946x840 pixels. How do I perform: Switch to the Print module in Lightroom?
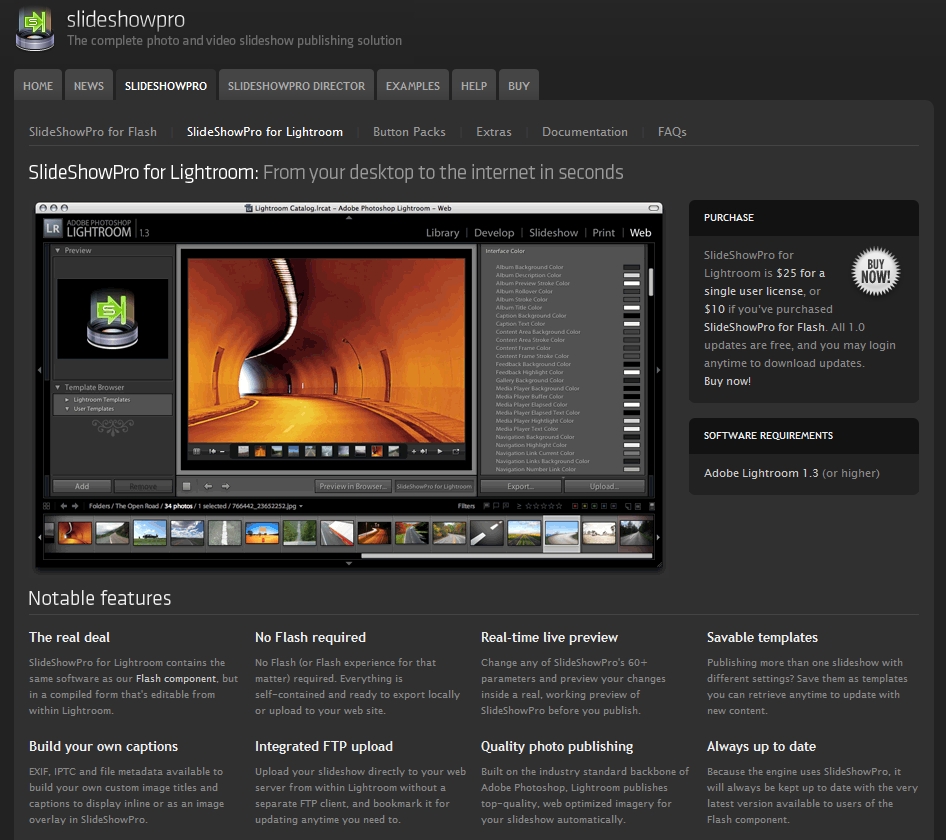(603, 233)
